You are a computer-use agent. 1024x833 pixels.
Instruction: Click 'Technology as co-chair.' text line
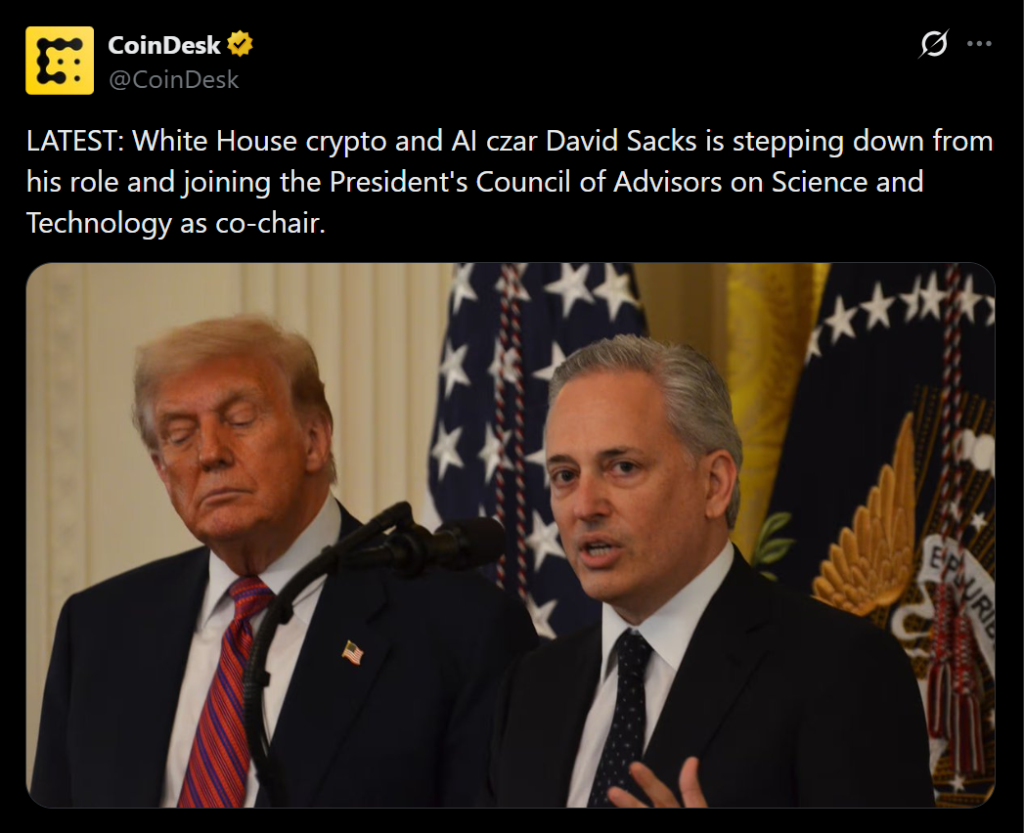pos(176,223)
